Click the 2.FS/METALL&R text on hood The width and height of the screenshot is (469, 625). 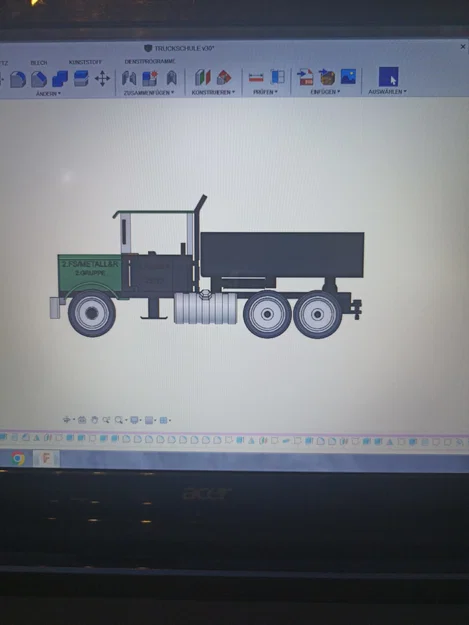point(90,264)
